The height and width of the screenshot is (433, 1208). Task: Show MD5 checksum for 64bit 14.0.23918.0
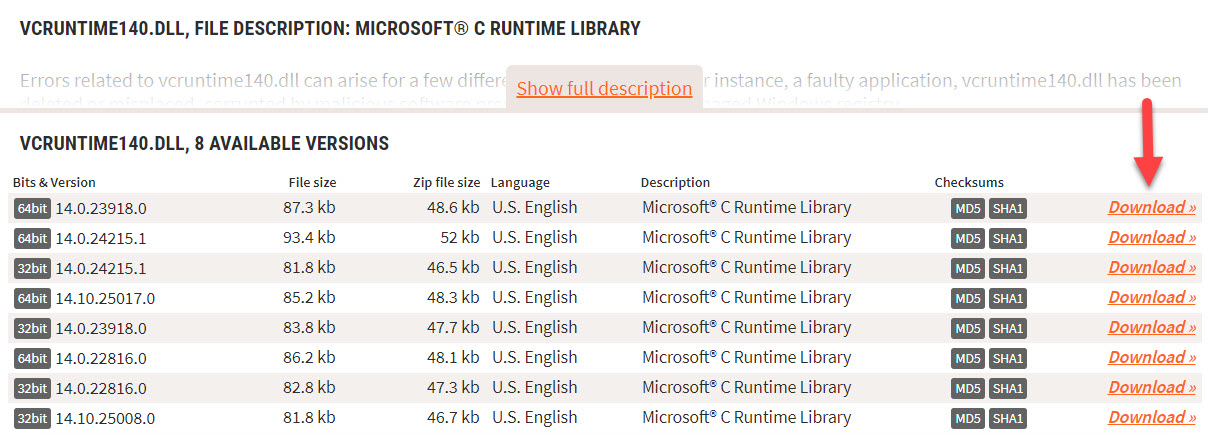click(968, 209)
